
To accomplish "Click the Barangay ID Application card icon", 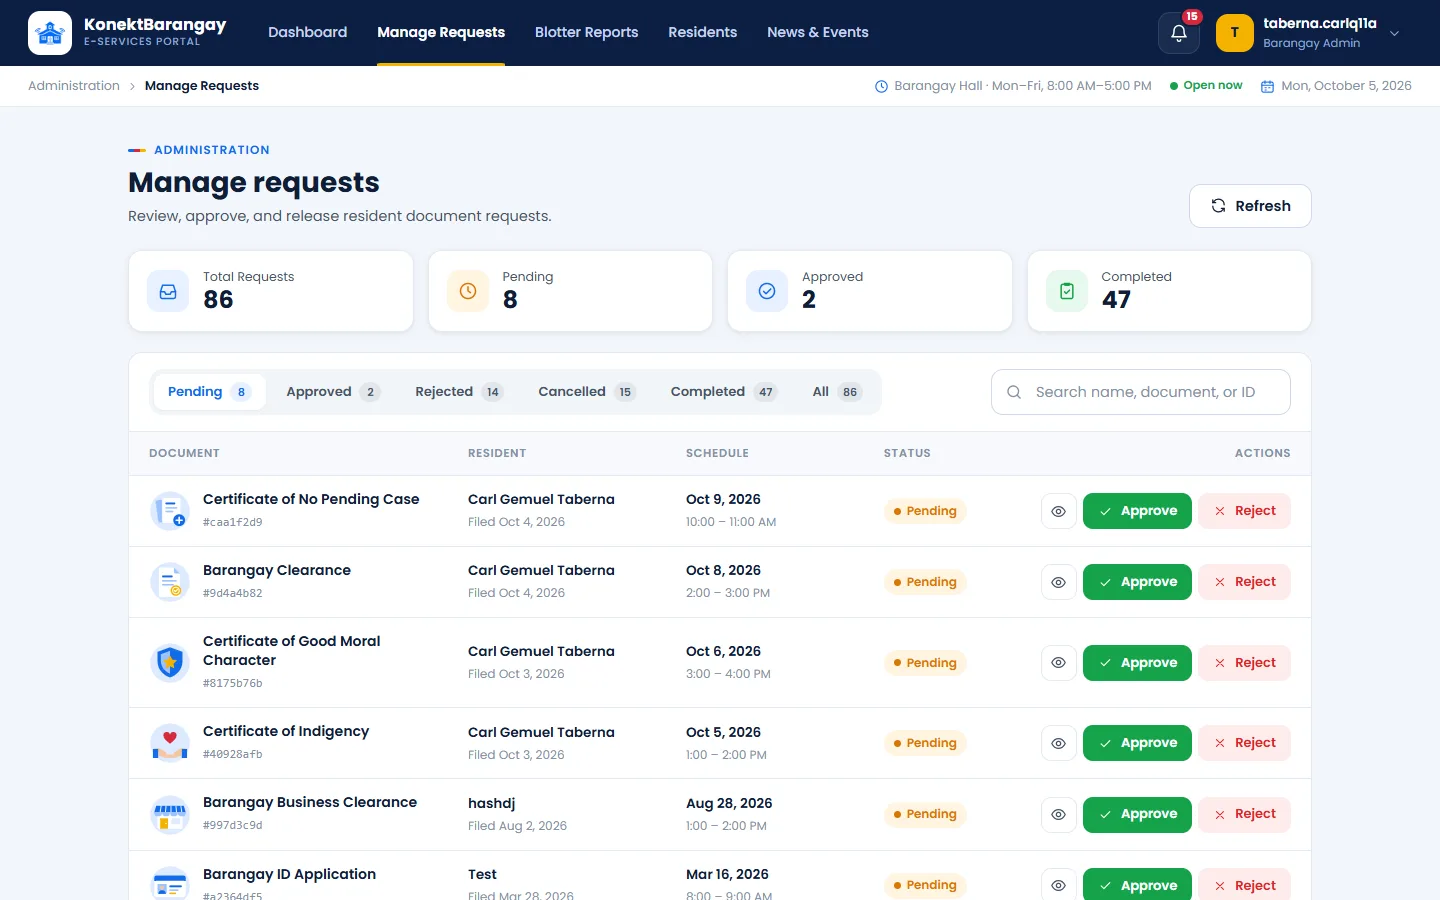I will 170,884.
